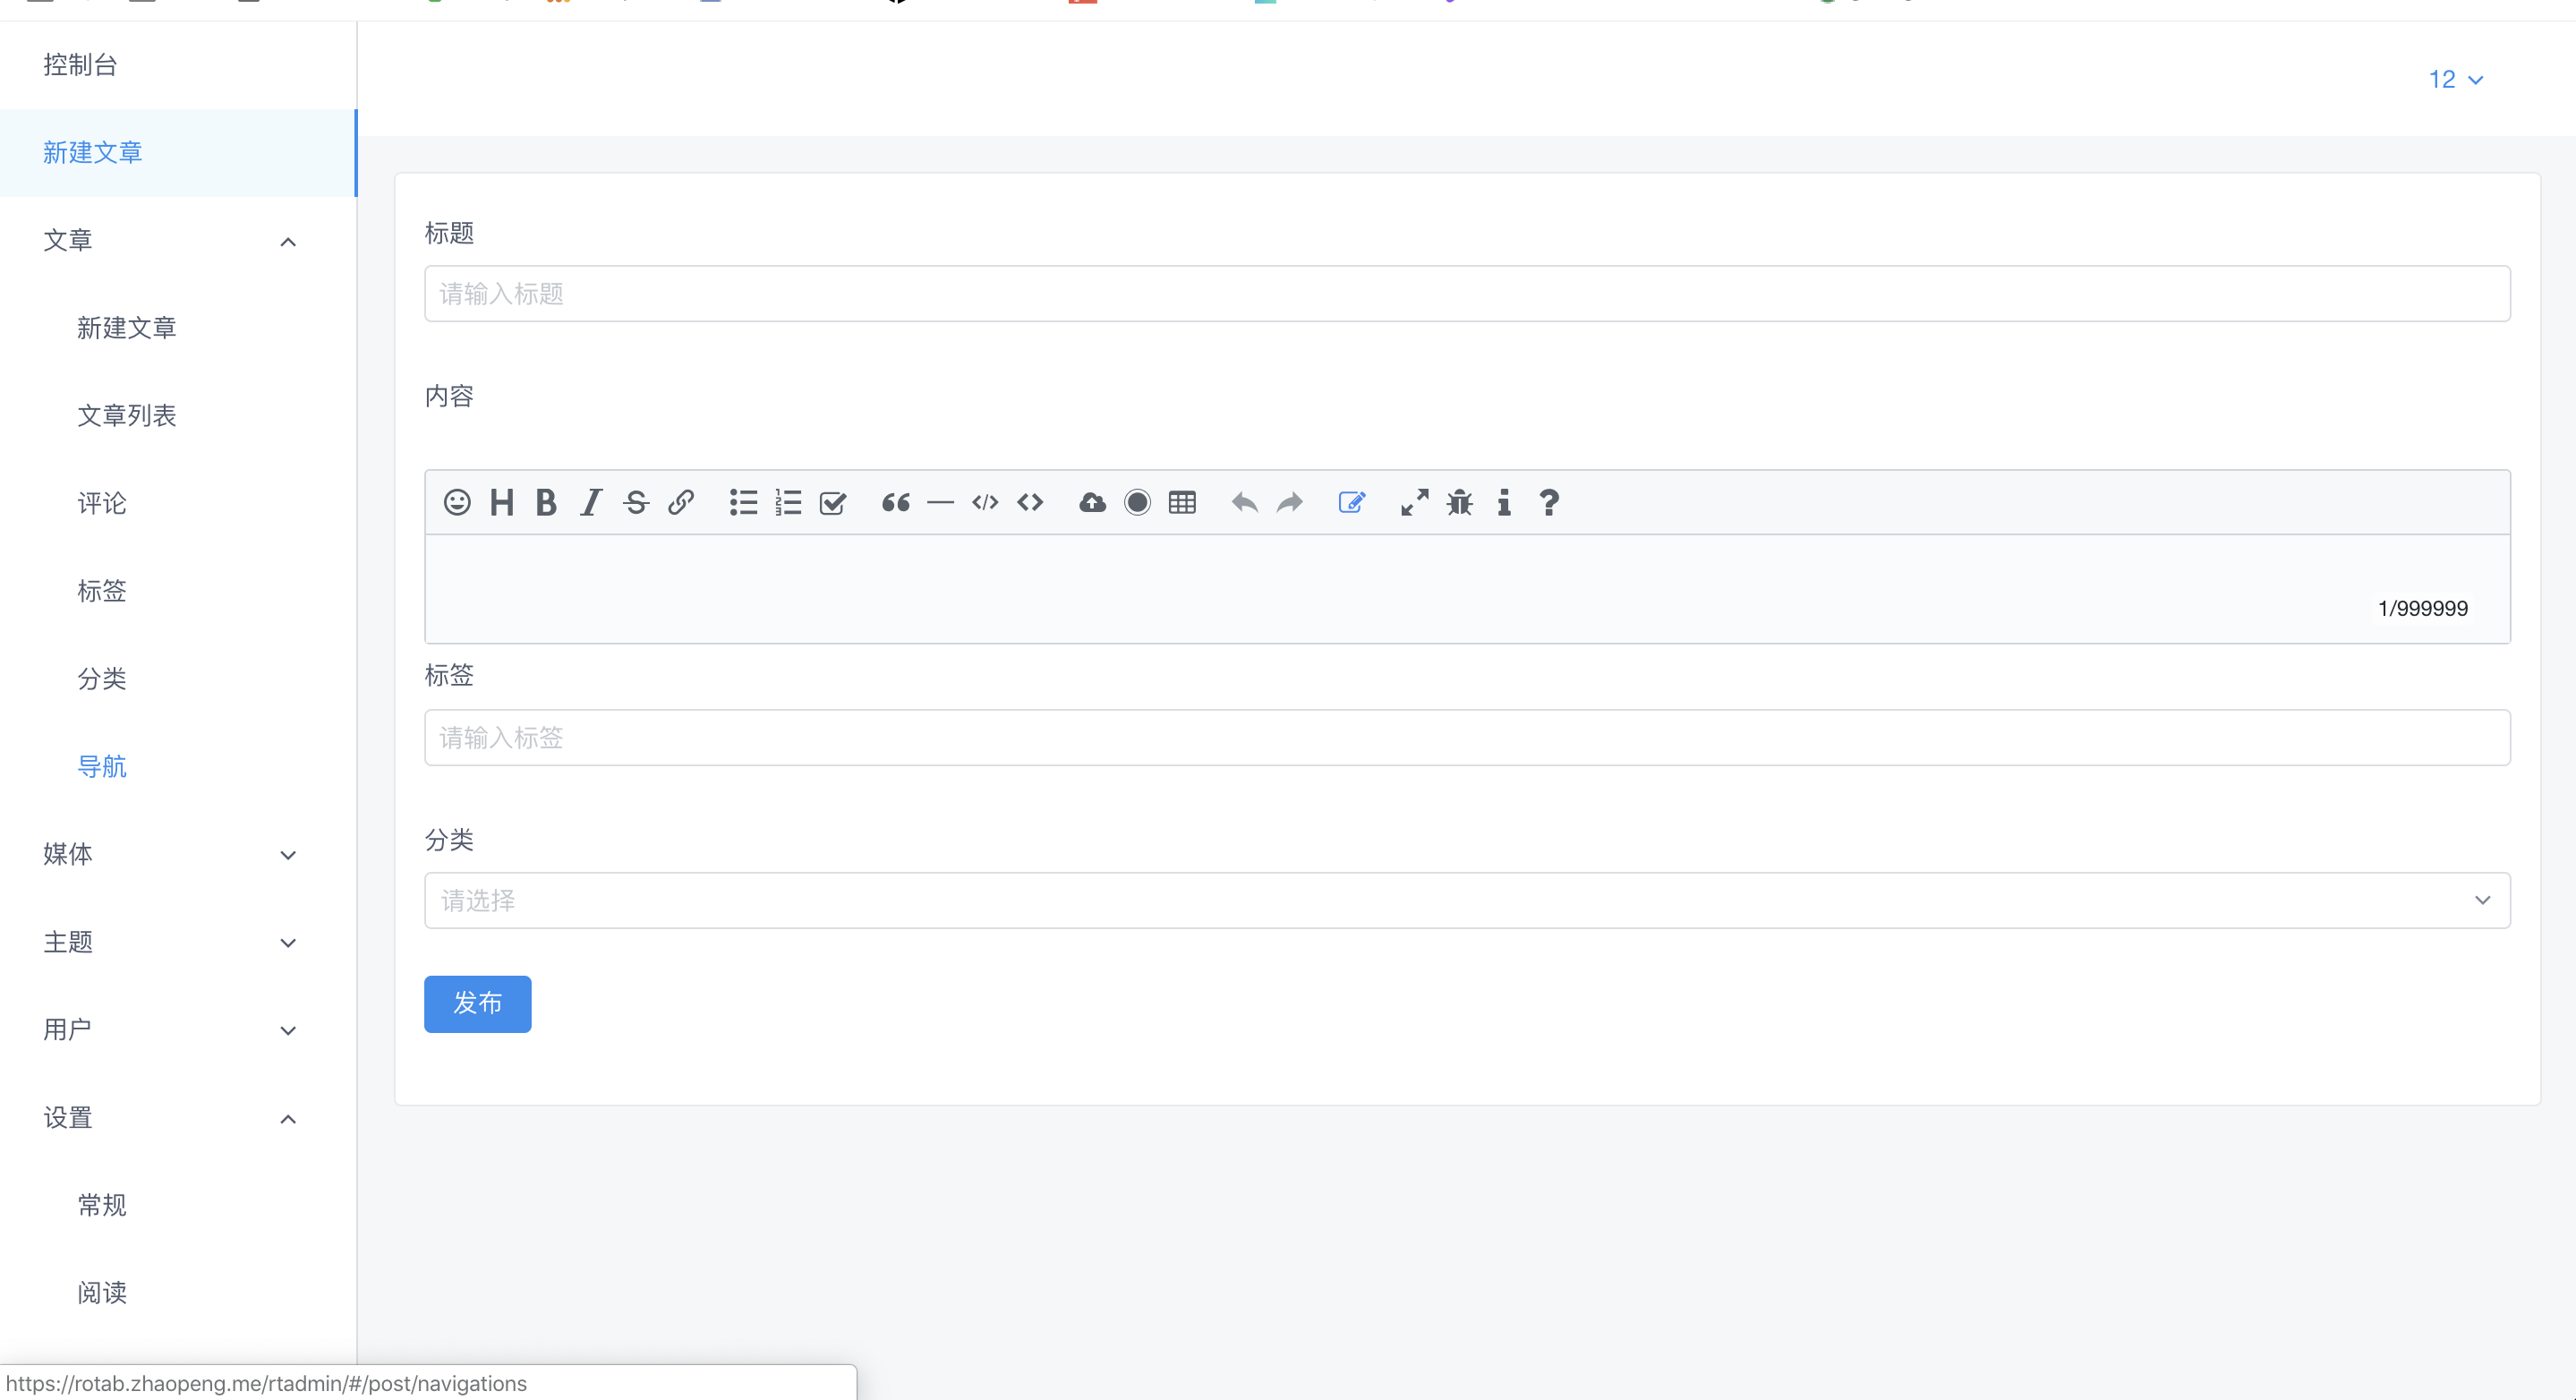This screenshot has height=1400, width=2576.
Task: Open the 分类 category dropdown
Action: (1466, 900)
